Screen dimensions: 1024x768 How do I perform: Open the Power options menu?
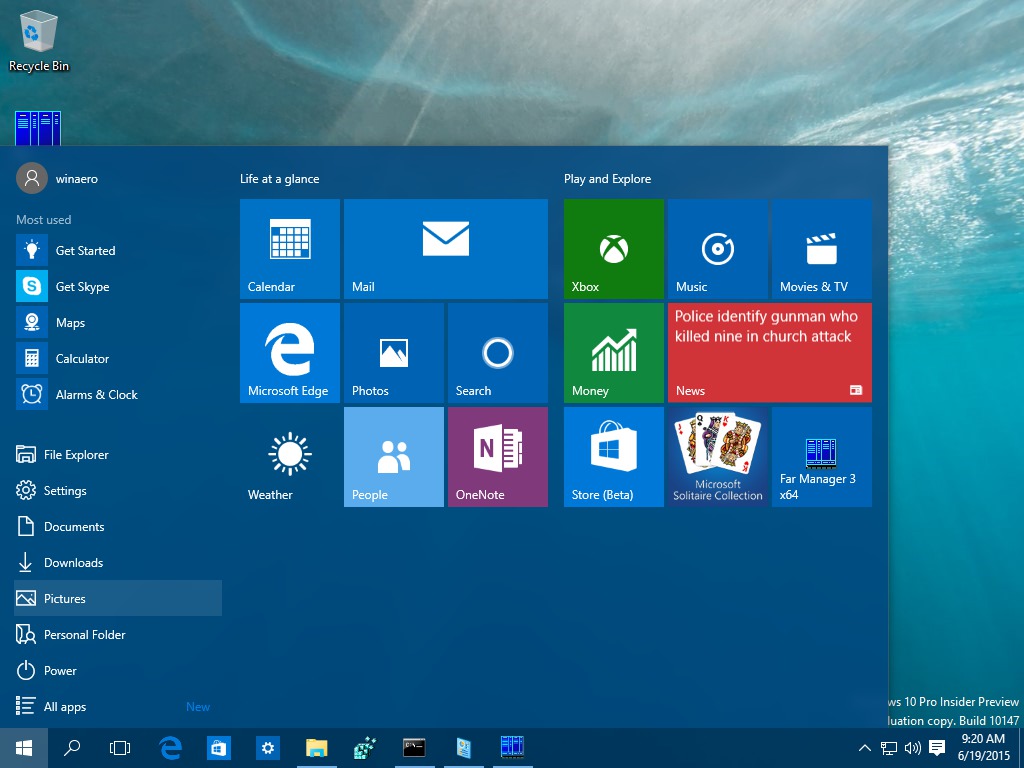click(x=60, y=670)
